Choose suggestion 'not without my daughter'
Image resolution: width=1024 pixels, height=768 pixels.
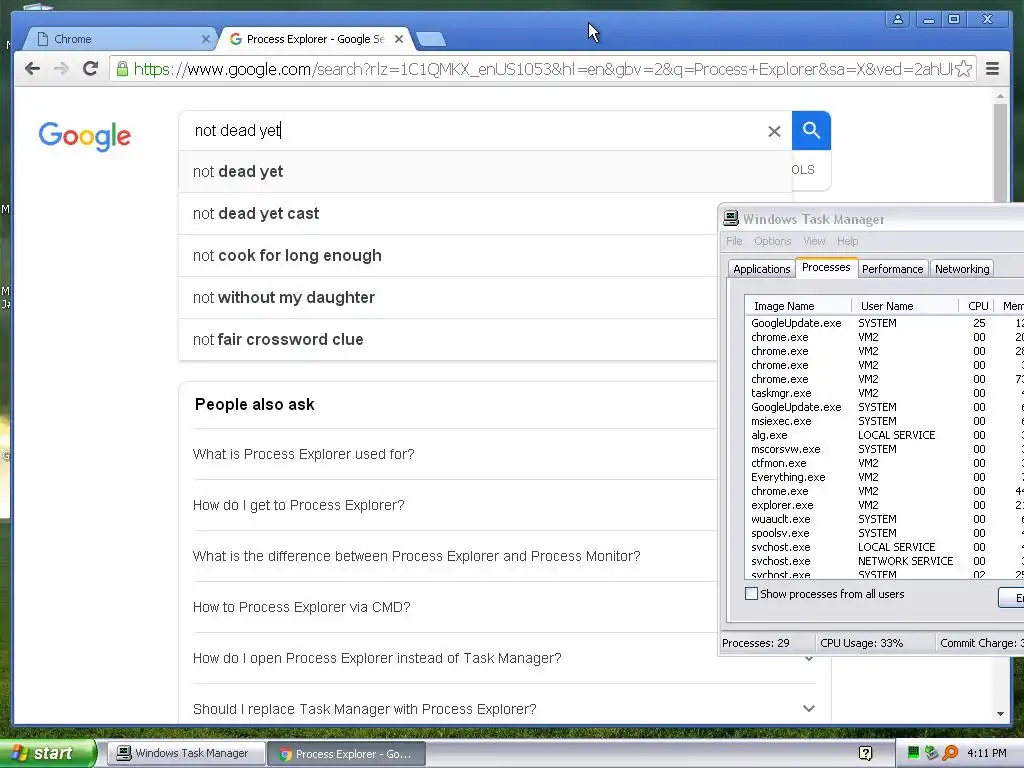click(447, 298)
